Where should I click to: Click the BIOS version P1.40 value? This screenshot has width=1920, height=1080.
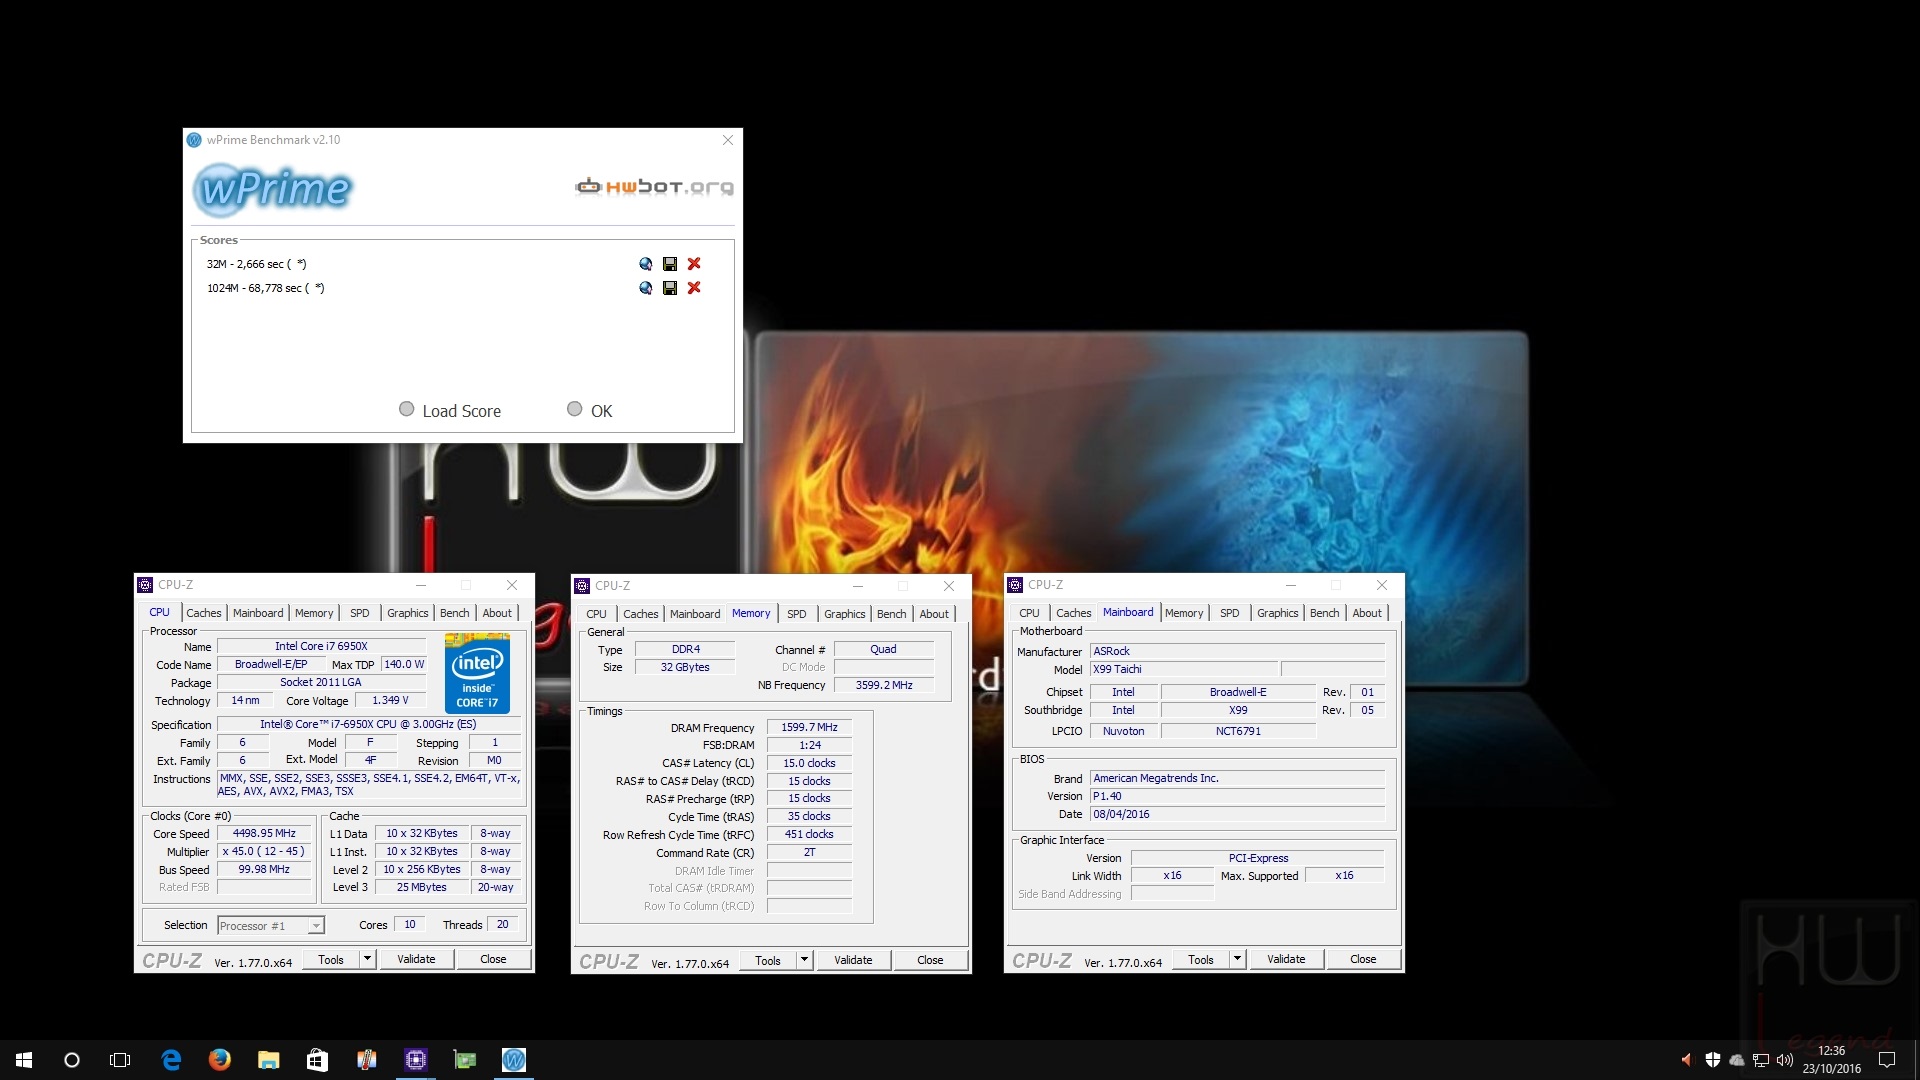pyautogui.click(x=1237, y=796)
